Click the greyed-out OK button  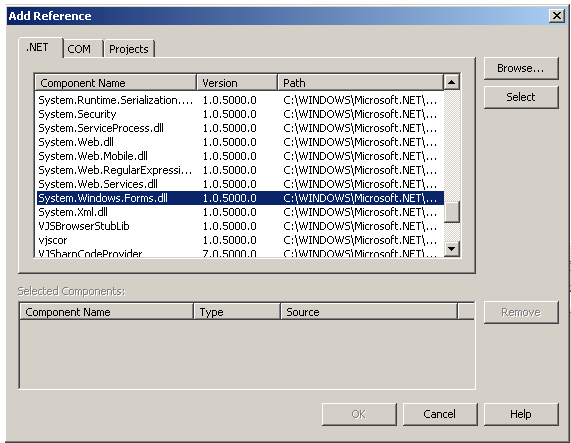tap(359, 414)
